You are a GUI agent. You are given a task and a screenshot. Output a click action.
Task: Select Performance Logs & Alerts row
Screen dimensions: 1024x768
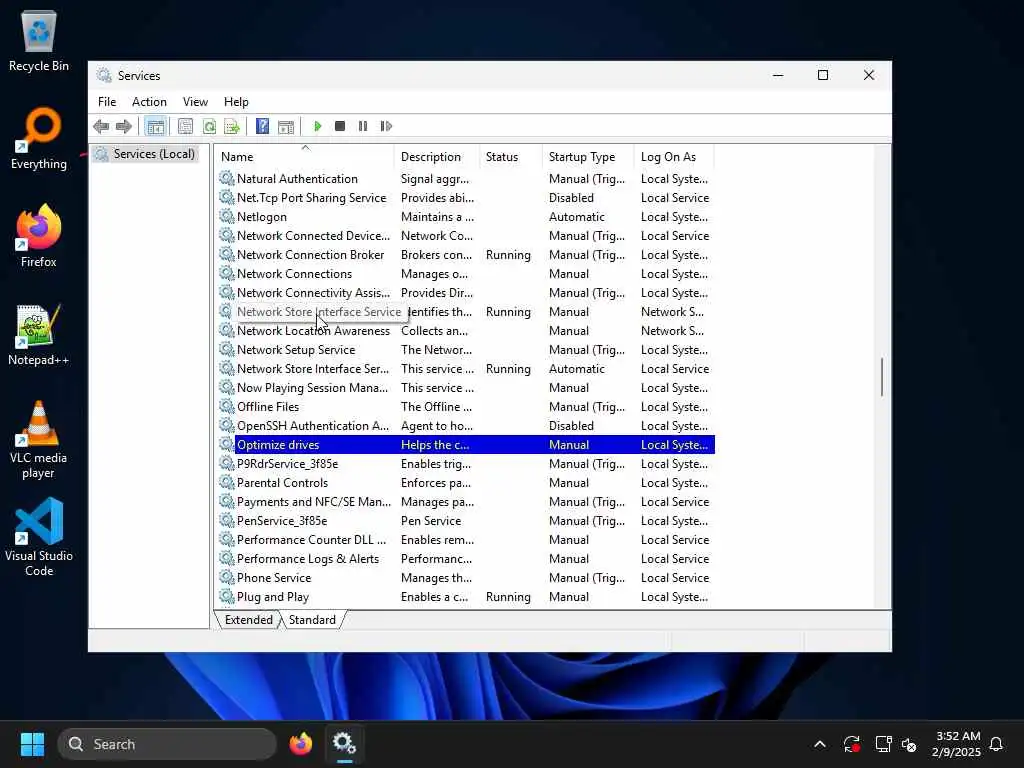coord(466,558)
